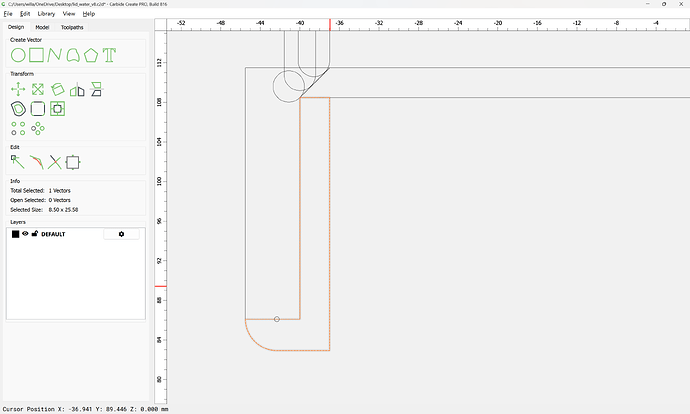Click the 'Total Selected: 1 Vectors' text
The height and width of the screenshot is (414, 690).
tap(40, 191)
